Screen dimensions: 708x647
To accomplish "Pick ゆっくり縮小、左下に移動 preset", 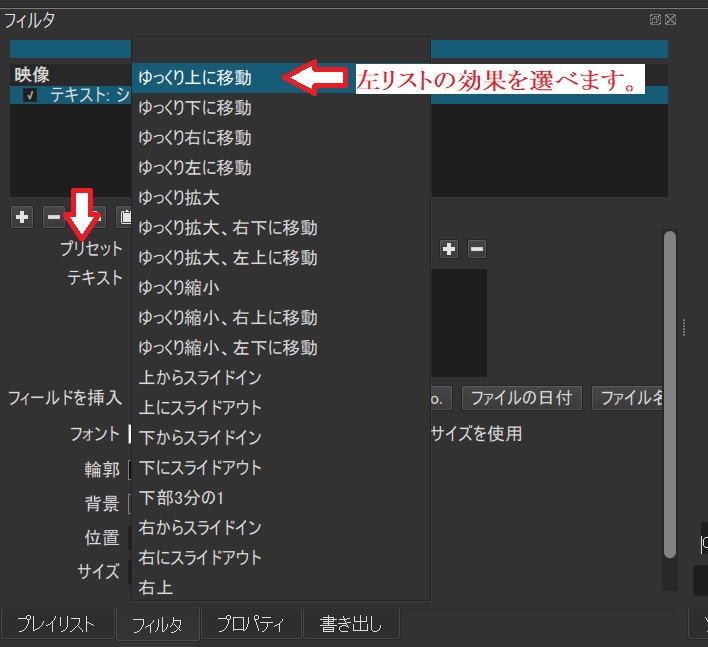I will pos(281,348).
